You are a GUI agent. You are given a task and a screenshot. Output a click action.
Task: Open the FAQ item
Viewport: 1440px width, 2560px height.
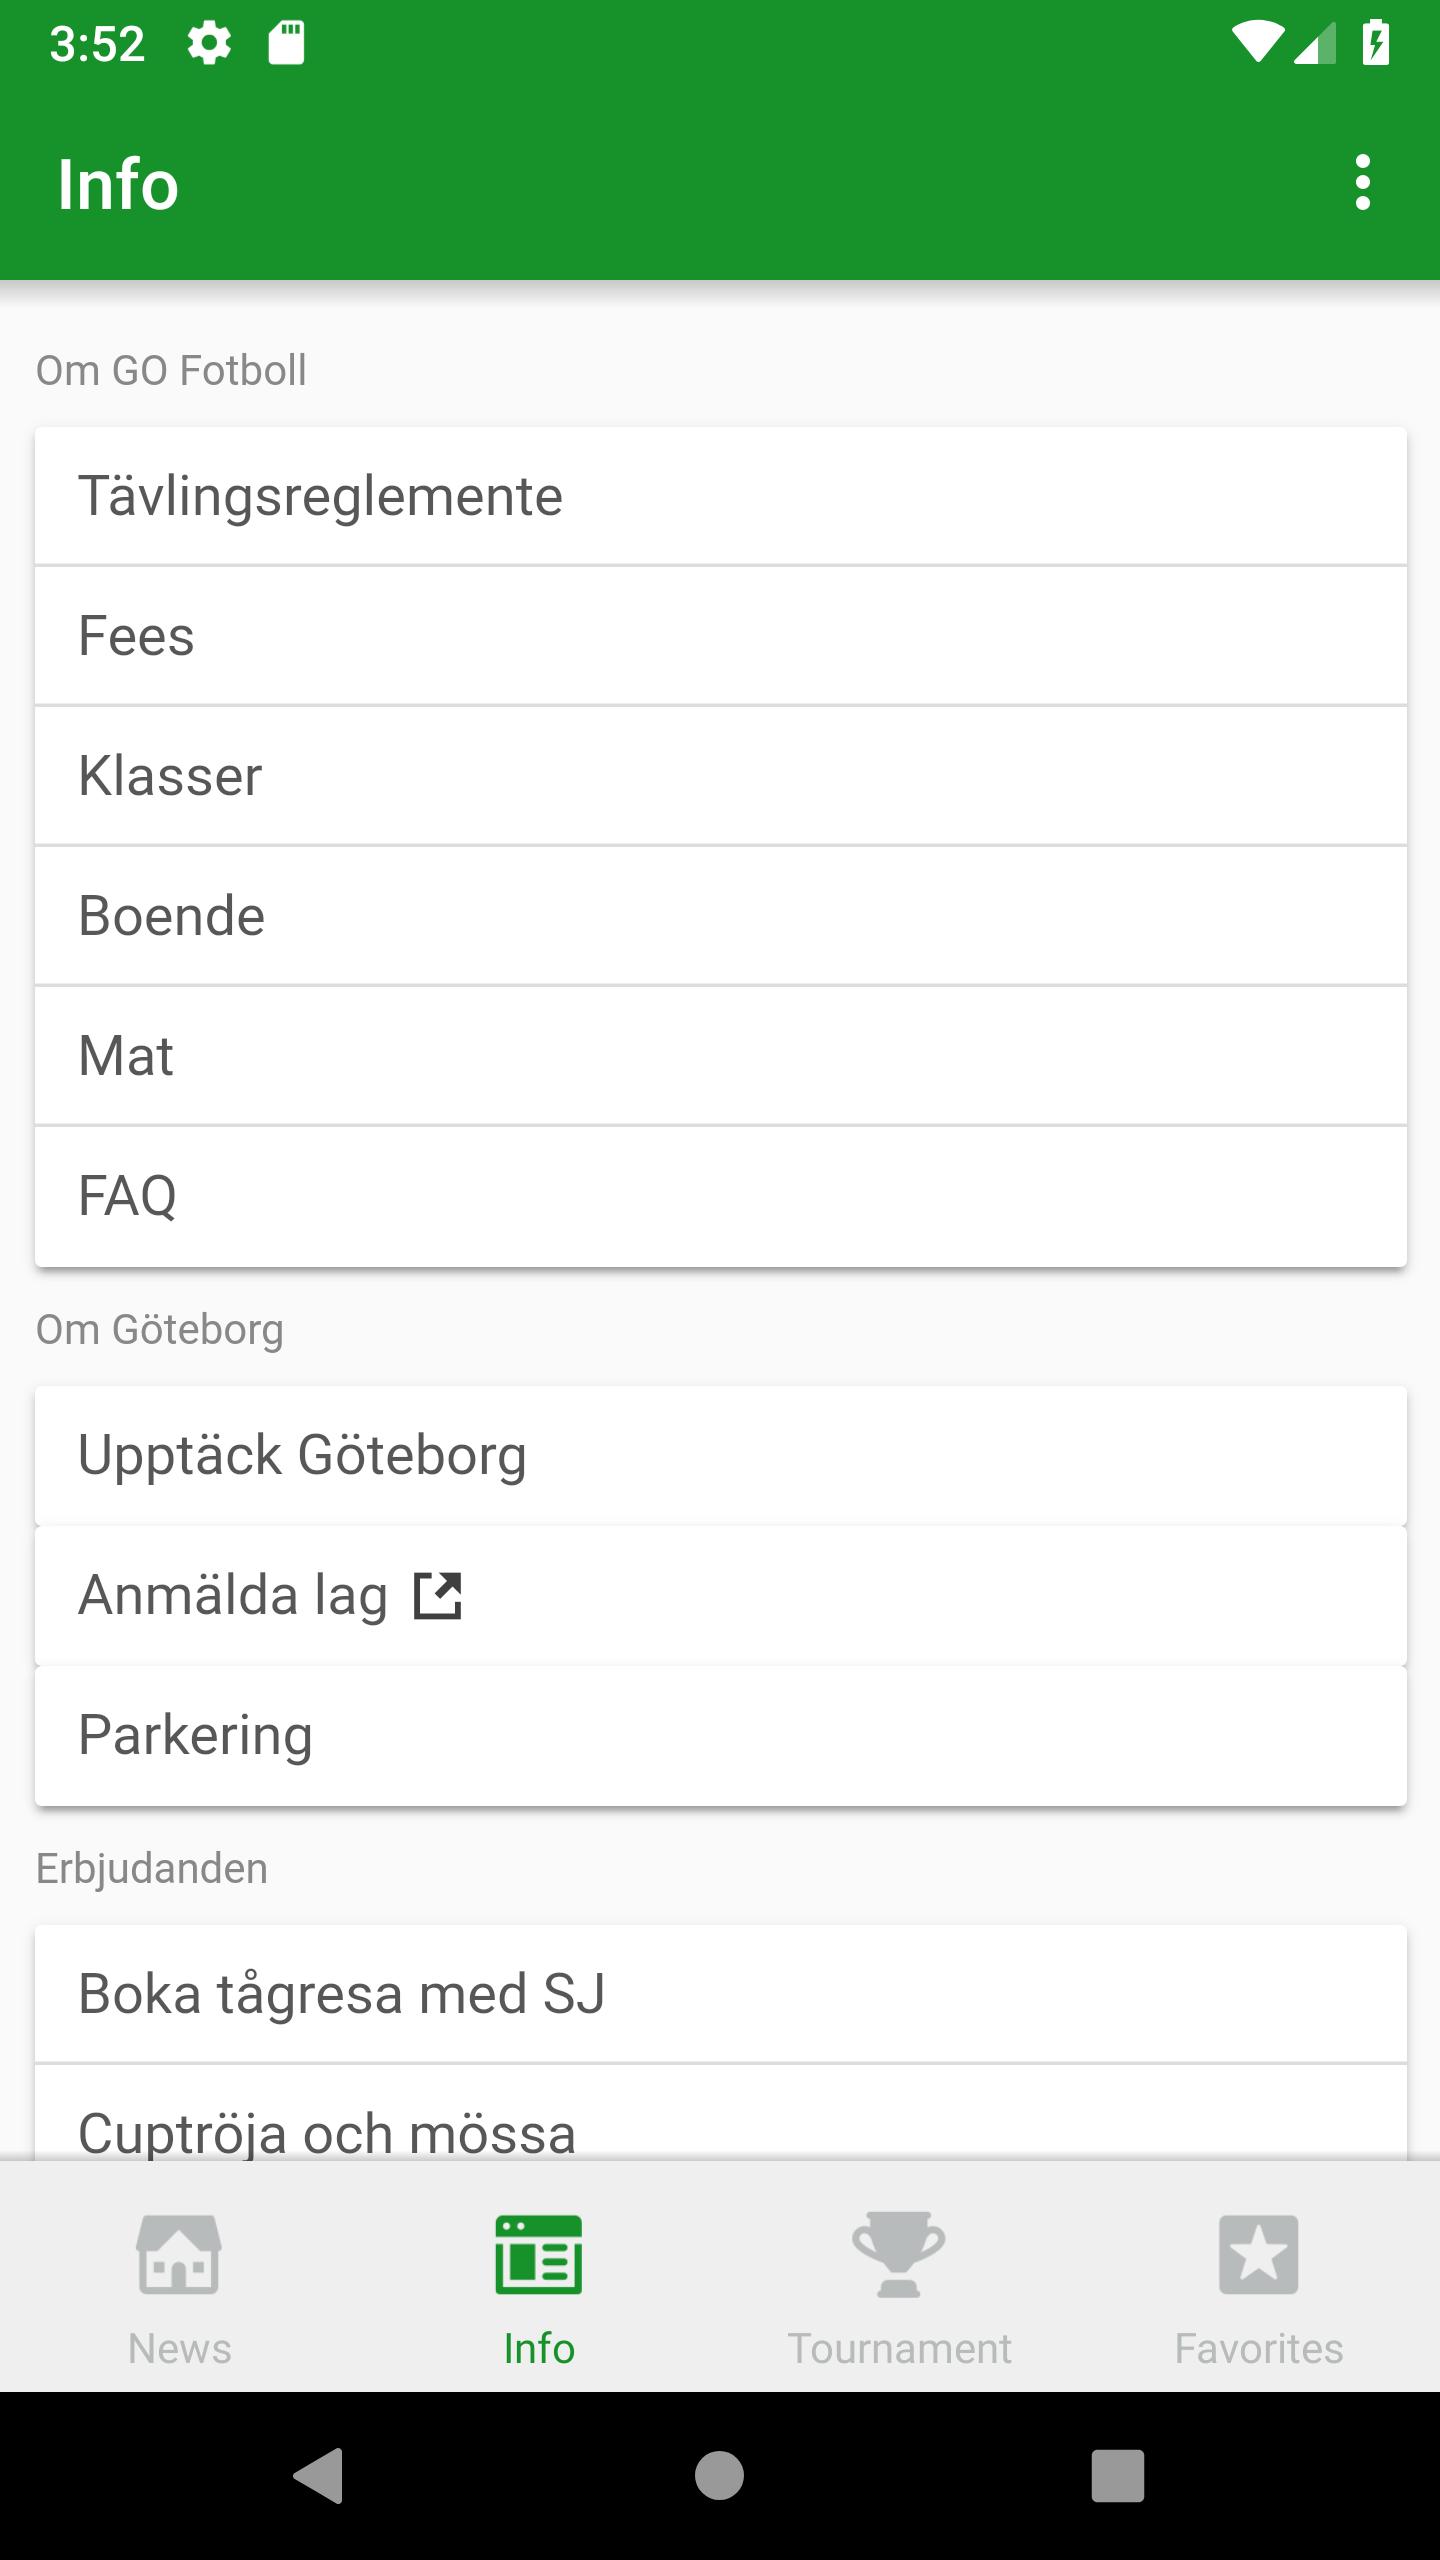click(721, 1197)
